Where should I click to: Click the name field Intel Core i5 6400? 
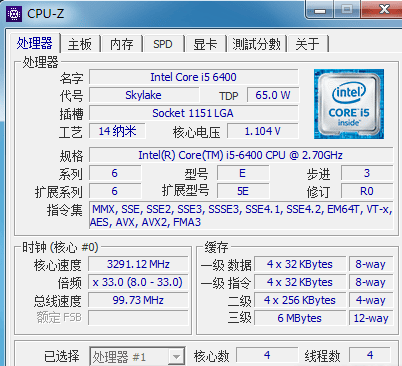(x=194, y=77)
